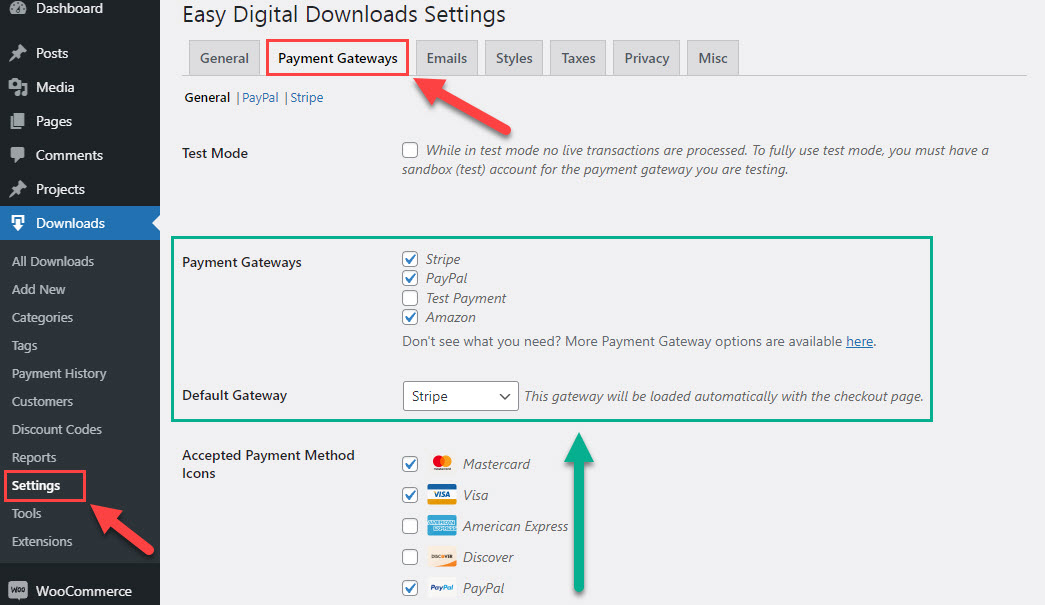Open the WooCommerce menu item
Viewport: 1045px width, 605px height.
coord(80,590)
